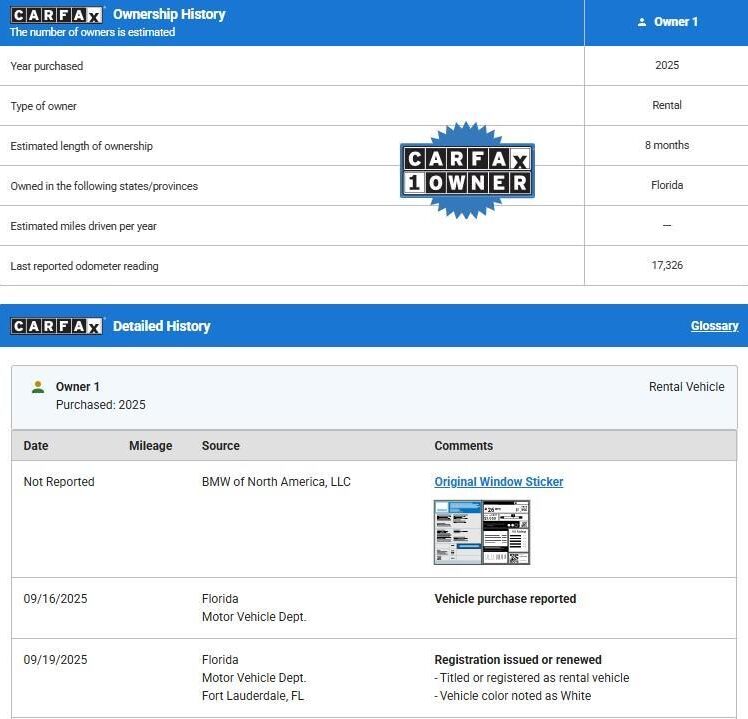Click the person icon beside Owner 1 column header
The image size is (748, 719).
click(x=642, y=22)
